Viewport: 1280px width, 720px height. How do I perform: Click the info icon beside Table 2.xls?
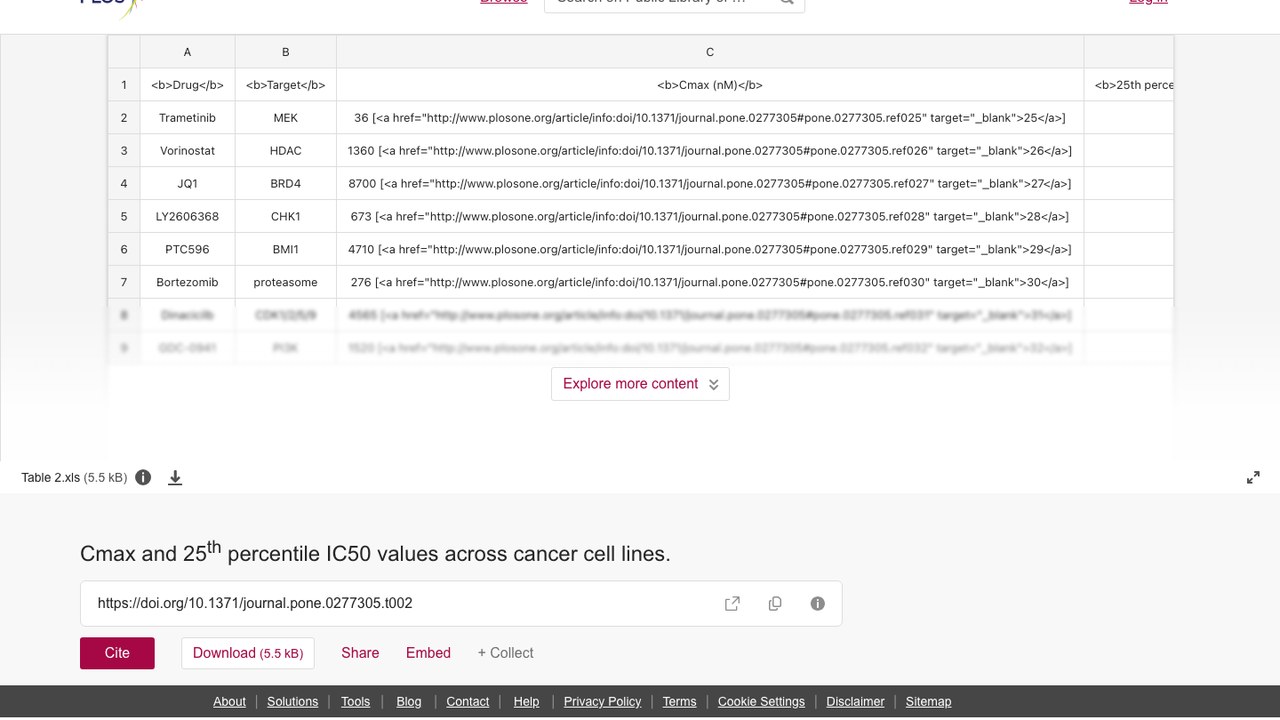[143, 477]
